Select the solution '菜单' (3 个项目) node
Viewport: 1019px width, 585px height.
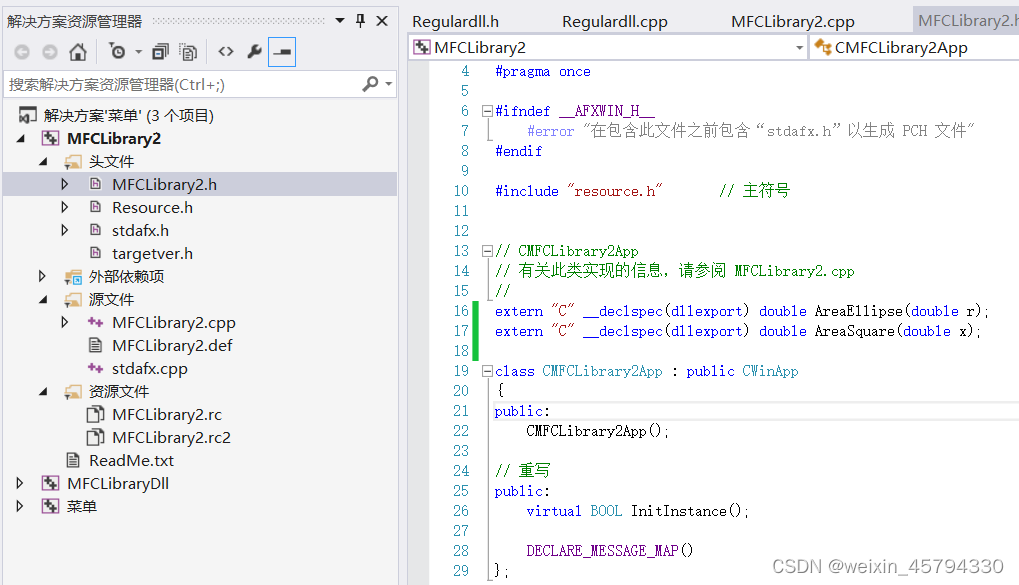pyautogui.click(x=129, y=116)
